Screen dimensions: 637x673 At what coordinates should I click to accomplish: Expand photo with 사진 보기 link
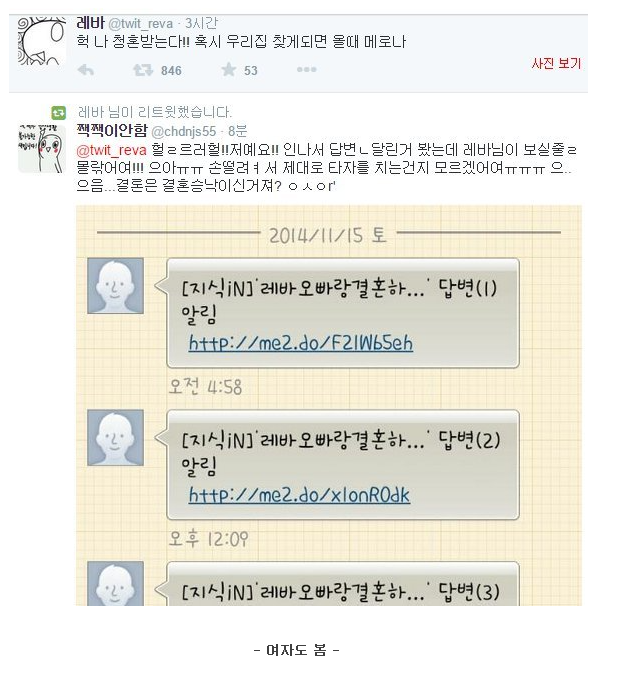pos(556,64)
